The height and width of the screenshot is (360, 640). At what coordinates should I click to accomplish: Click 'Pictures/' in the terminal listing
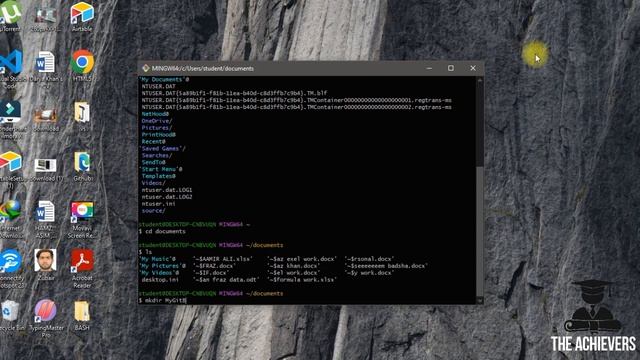coord(157,128)
